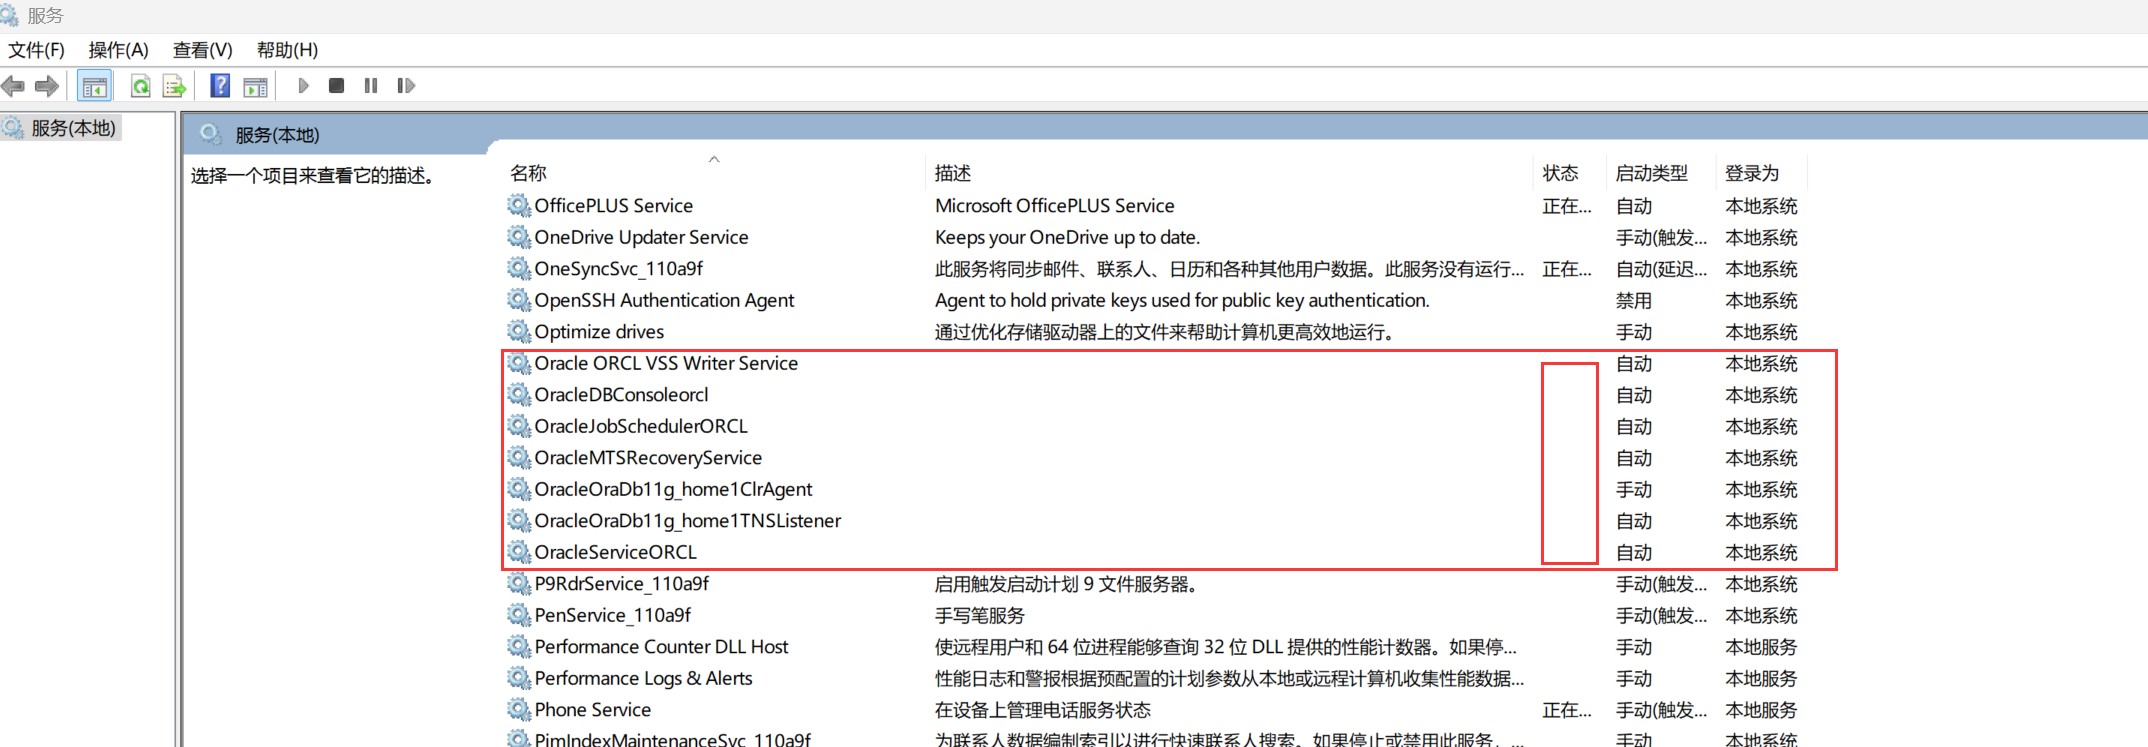
Task: Open the 查看(V) menu
Action: click(x=202, y=50)
